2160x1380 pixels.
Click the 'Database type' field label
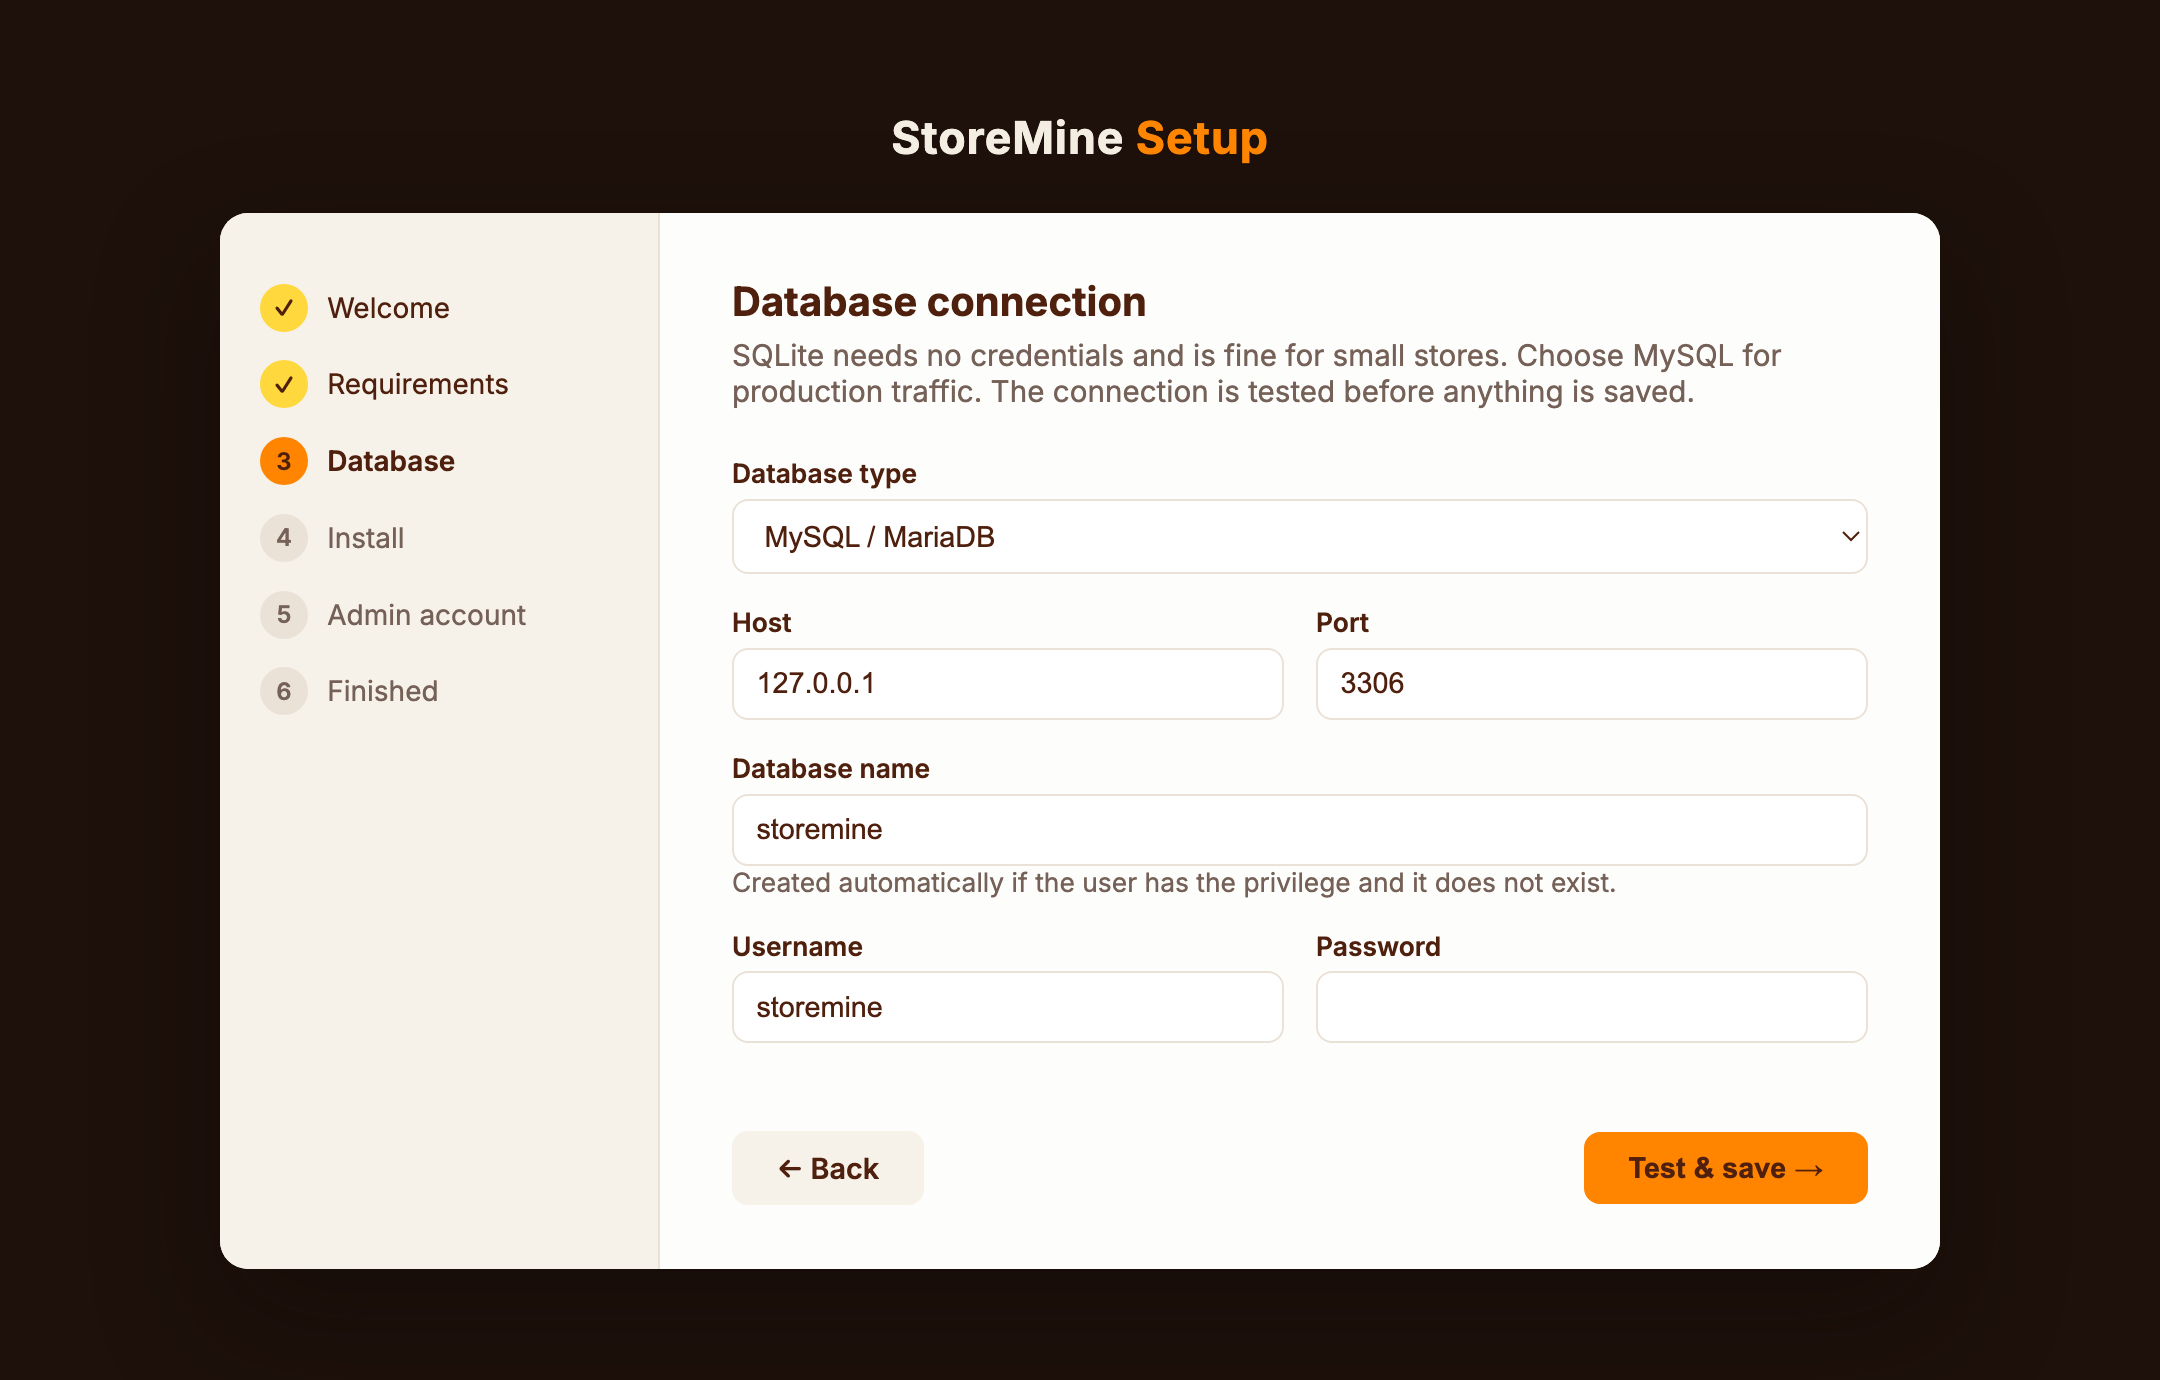click(824, 473)
